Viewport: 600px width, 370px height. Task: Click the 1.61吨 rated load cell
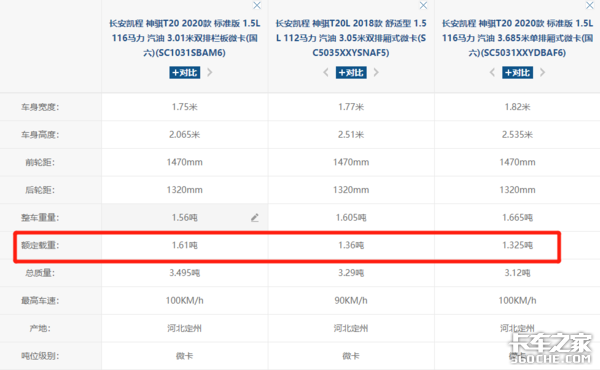click(185, 245)
